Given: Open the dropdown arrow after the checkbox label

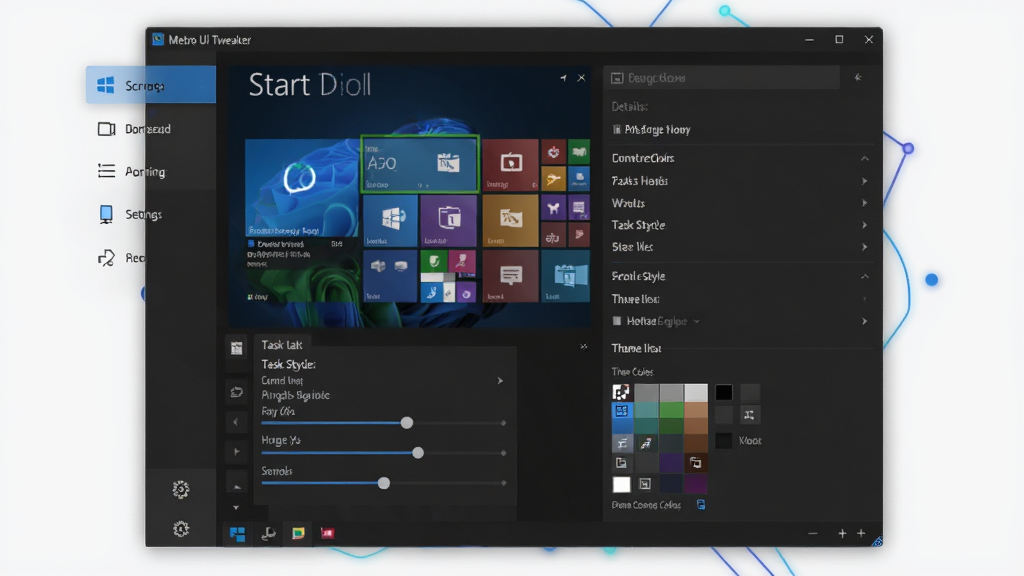Looking at the screenshot, I should 696,321.
